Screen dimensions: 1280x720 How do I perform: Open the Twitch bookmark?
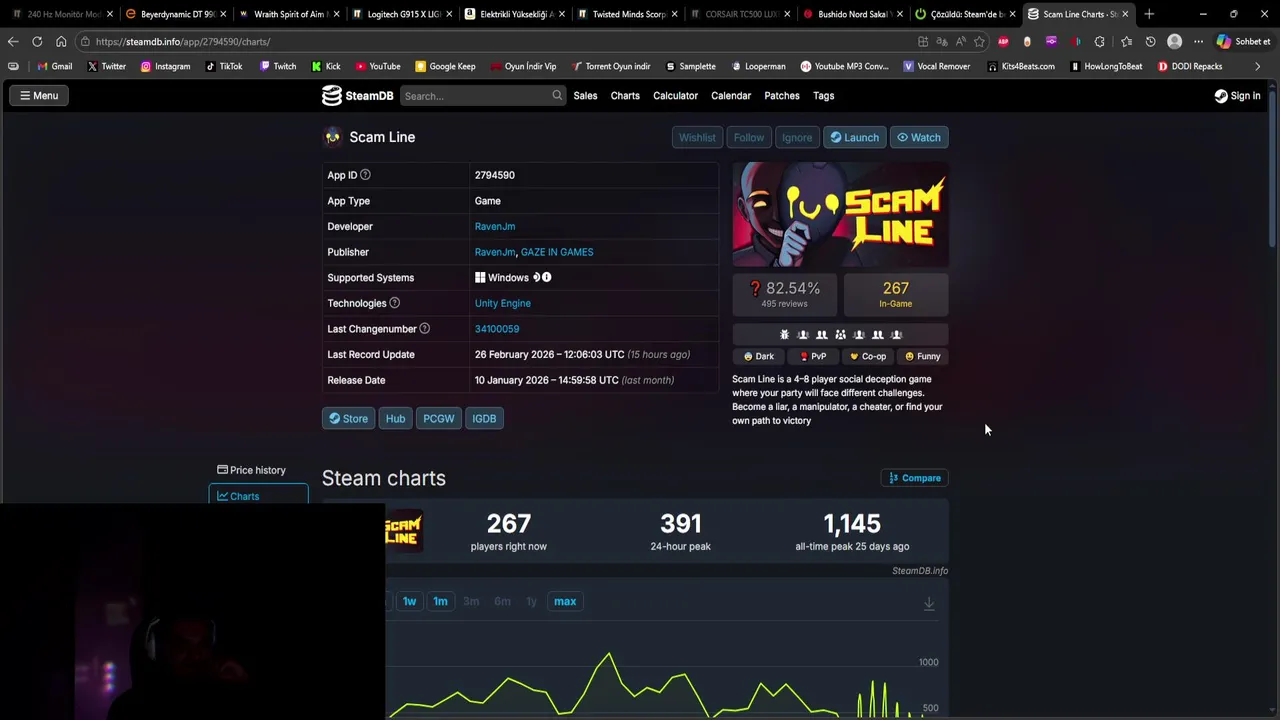click(x=277, y=66)
